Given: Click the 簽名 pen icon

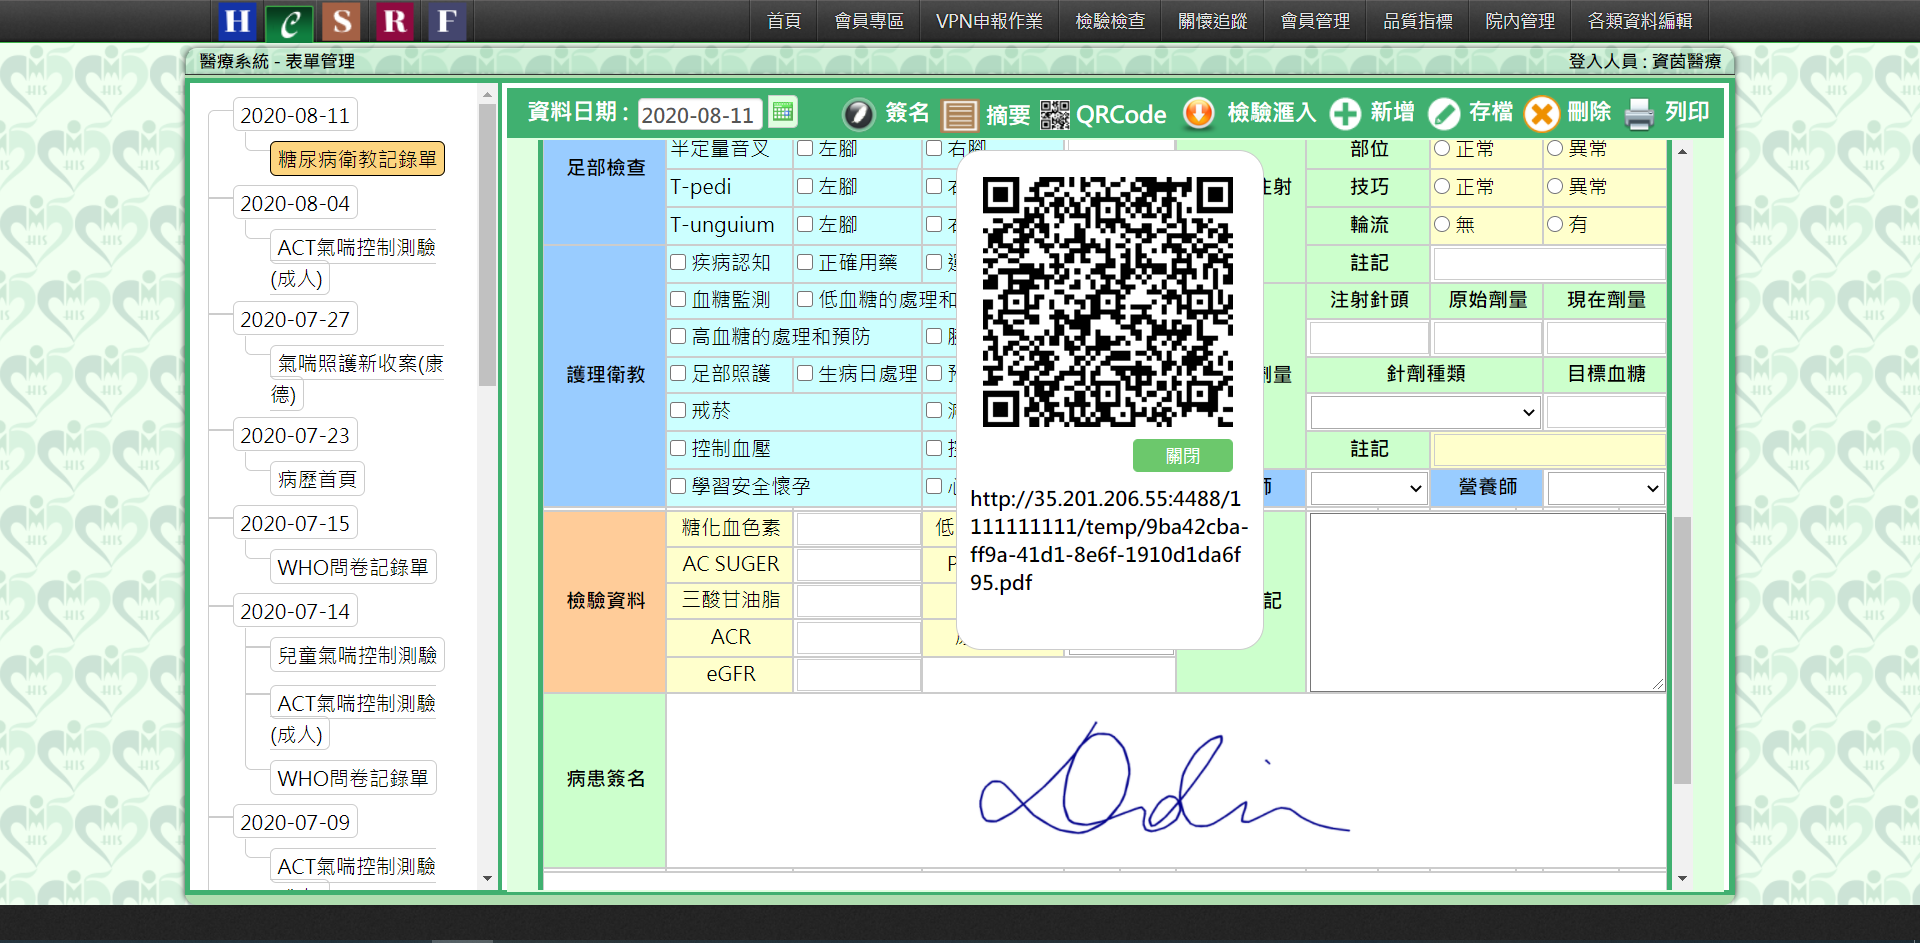Looking at the screenshot, I should pyautogui.click(x=858, y=114).
